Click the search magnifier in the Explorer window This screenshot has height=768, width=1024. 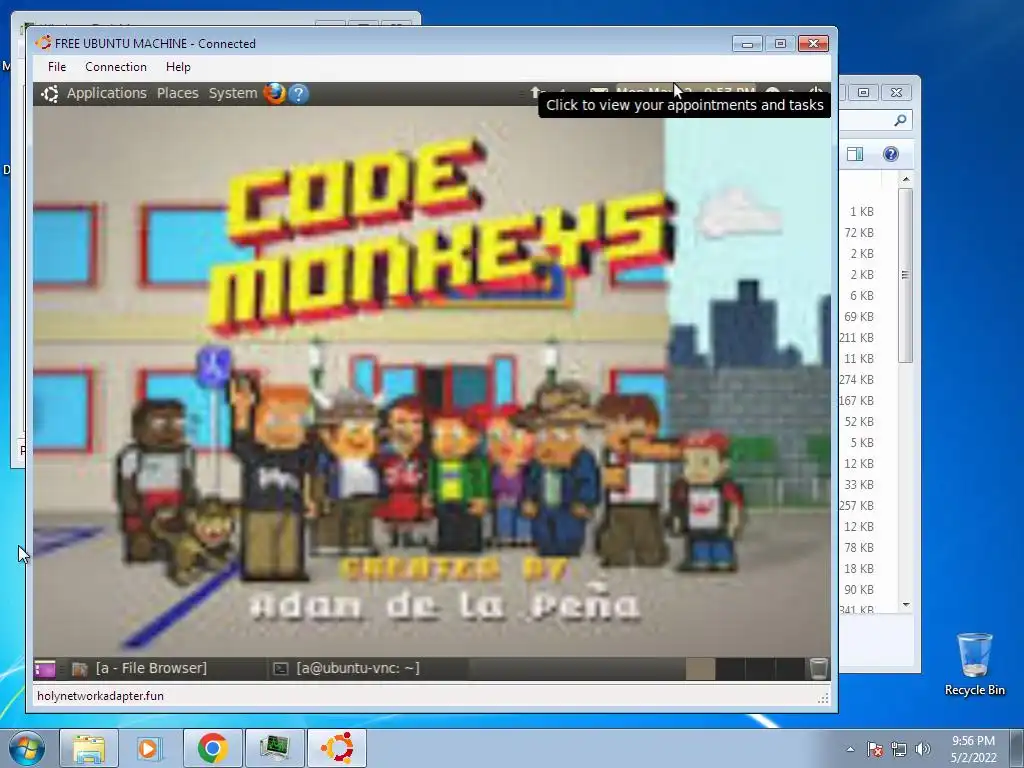tap(900, 120)
